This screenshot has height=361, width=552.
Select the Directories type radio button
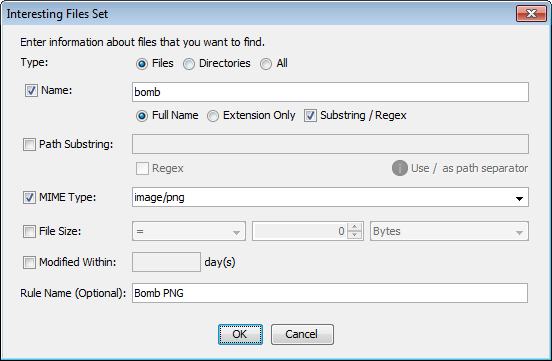pos(189,64)
